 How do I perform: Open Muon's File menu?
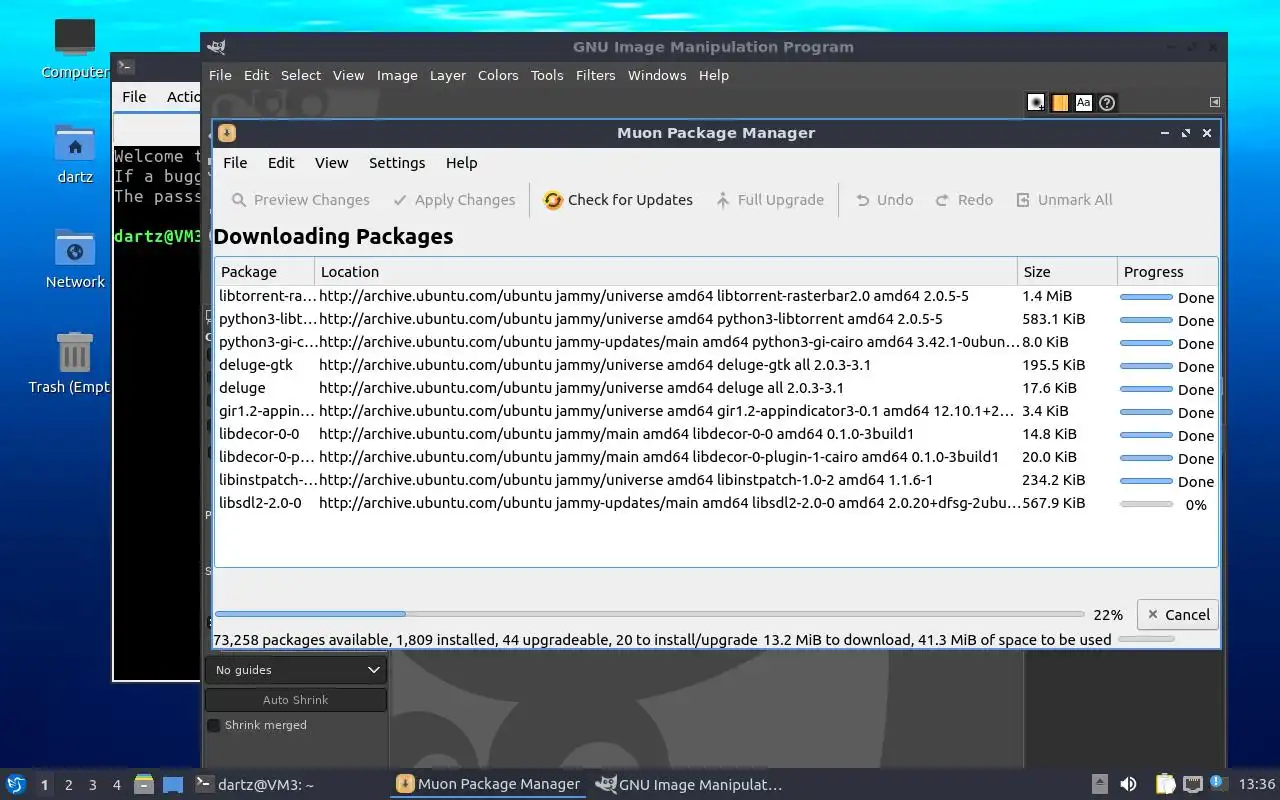[x=235, y=163]
